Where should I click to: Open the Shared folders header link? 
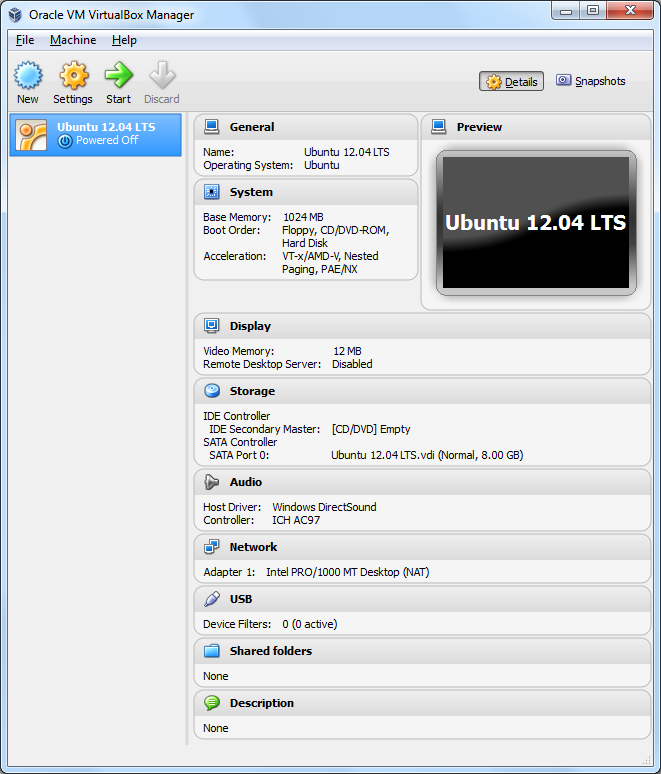pyautogui.click(x=271, y=651)
